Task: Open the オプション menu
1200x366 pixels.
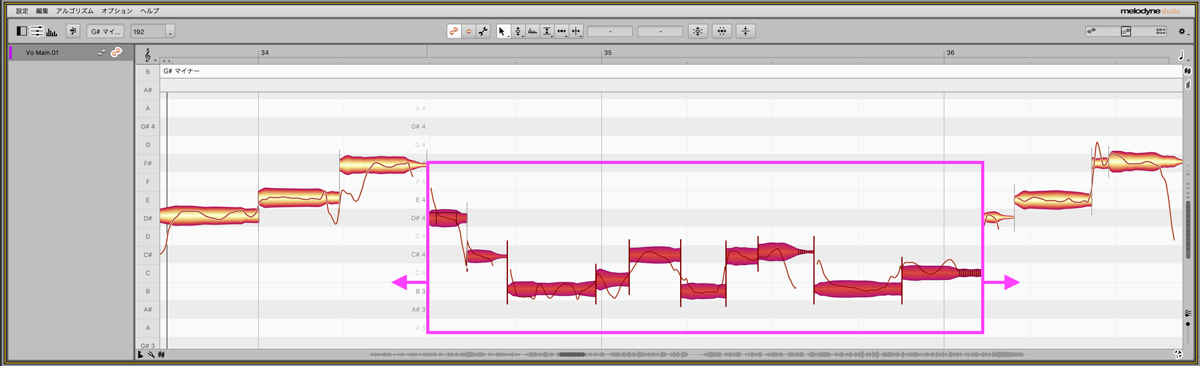Action: [x=117, y=10]
